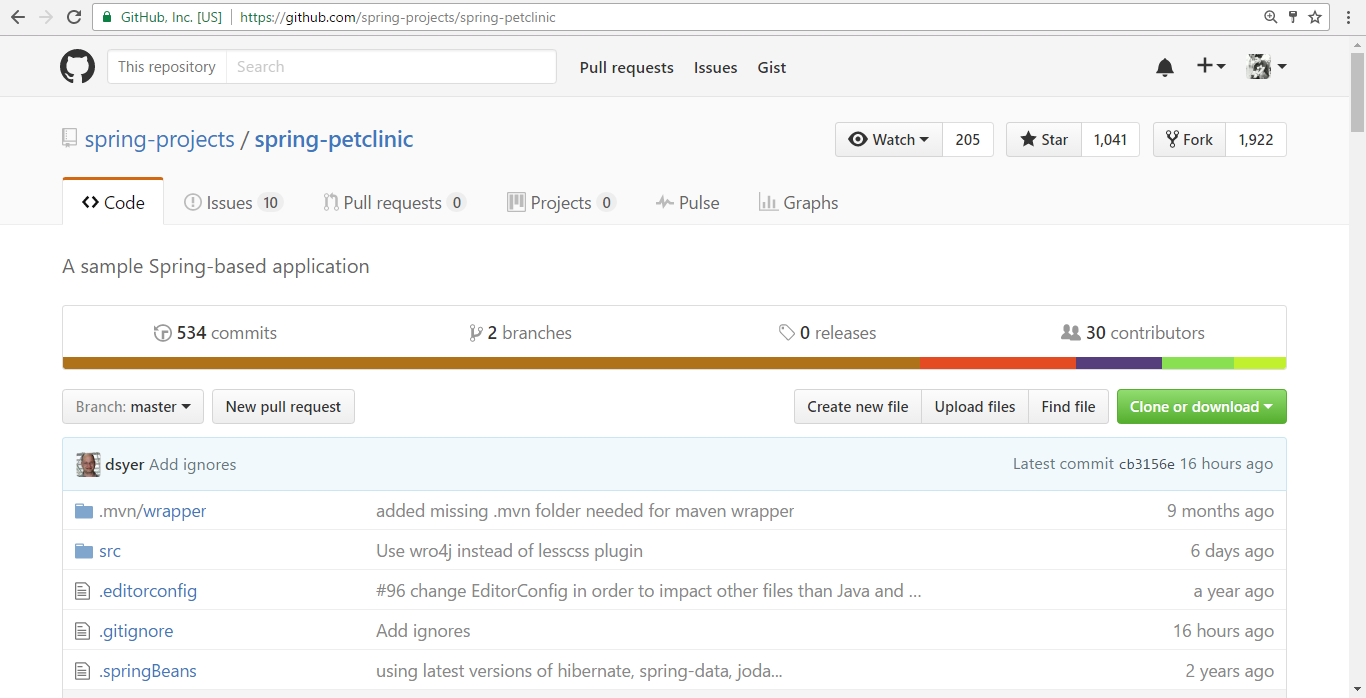This screenshot has height=698, width=1366.
Task: Click Issues in top navigation
Action: point(716,68)
